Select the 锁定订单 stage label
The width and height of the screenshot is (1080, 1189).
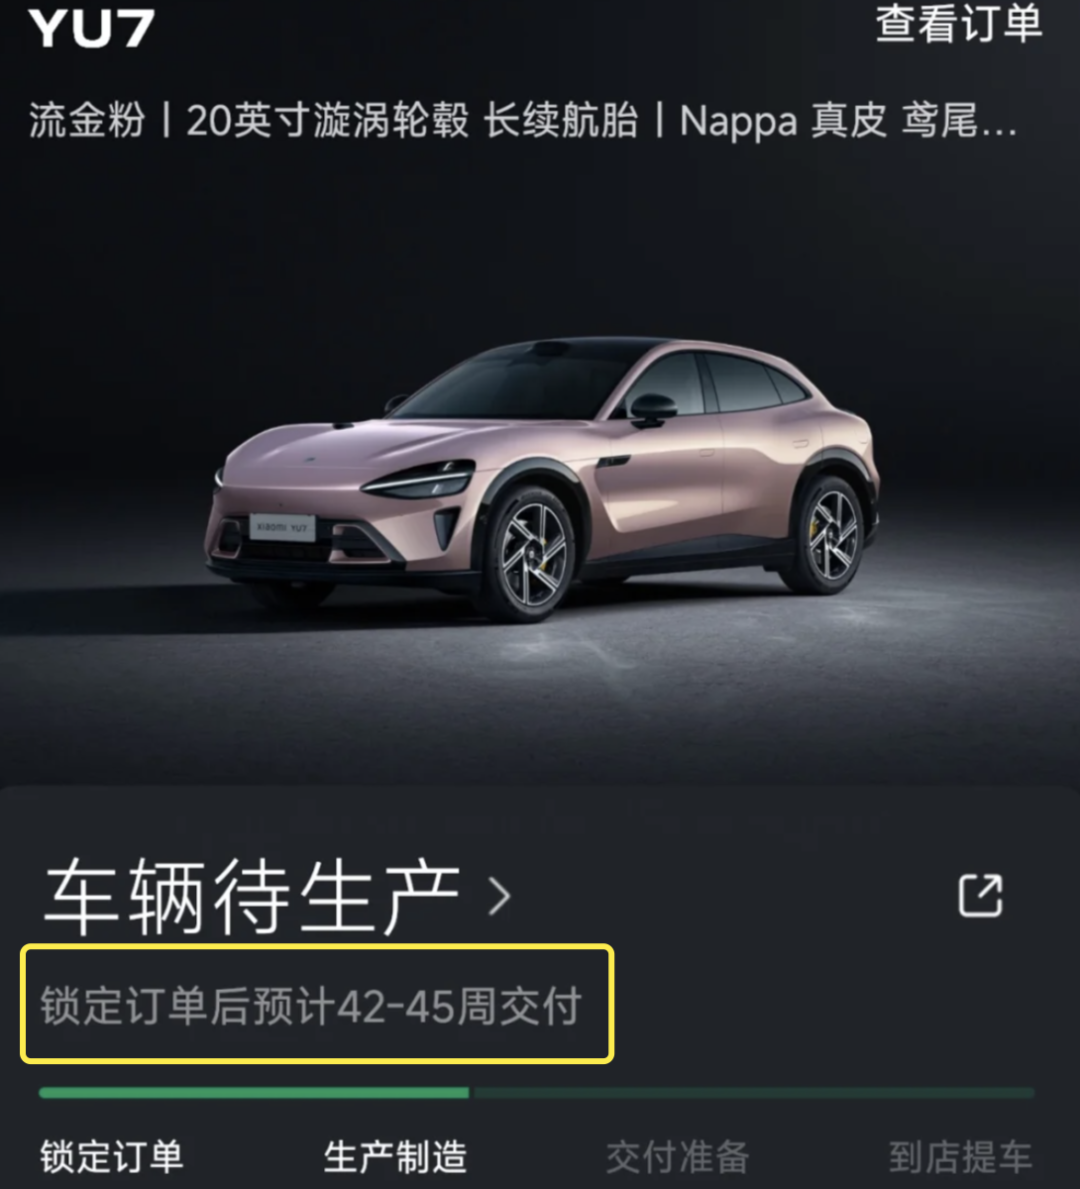[x=111, y=1157]
